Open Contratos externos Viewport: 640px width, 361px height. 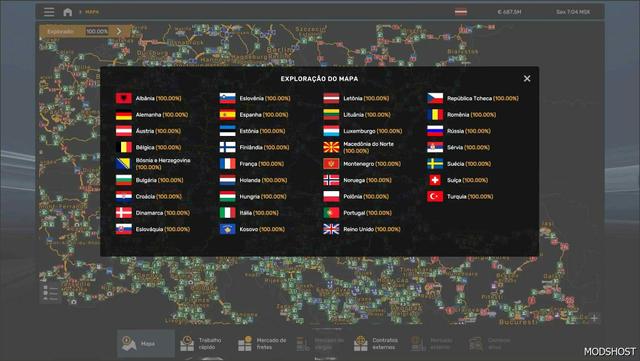tap(376, 344)
